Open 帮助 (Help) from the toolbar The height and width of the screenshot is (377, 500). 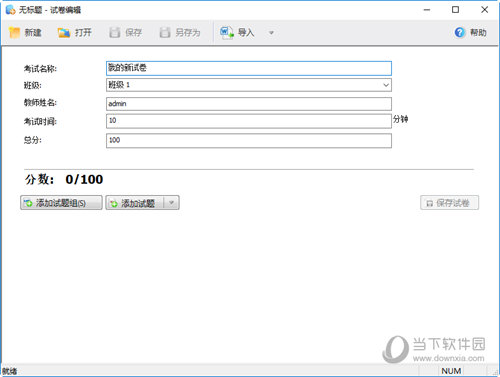470,32
